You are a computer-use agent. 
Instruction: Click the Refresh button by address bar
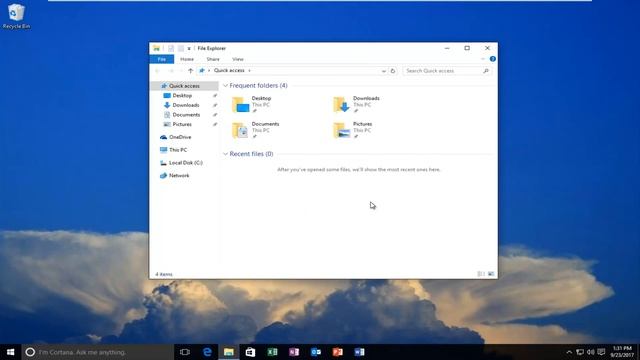click(x=393, y=71)
